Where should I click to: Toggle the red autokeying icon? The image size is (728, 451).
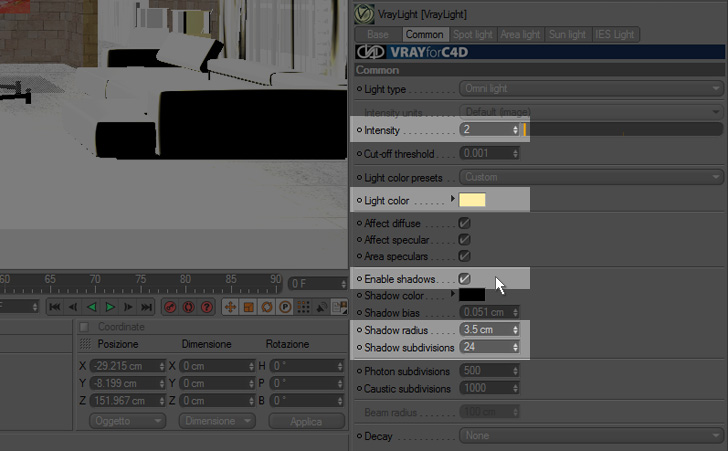click(x=188, y=307)
